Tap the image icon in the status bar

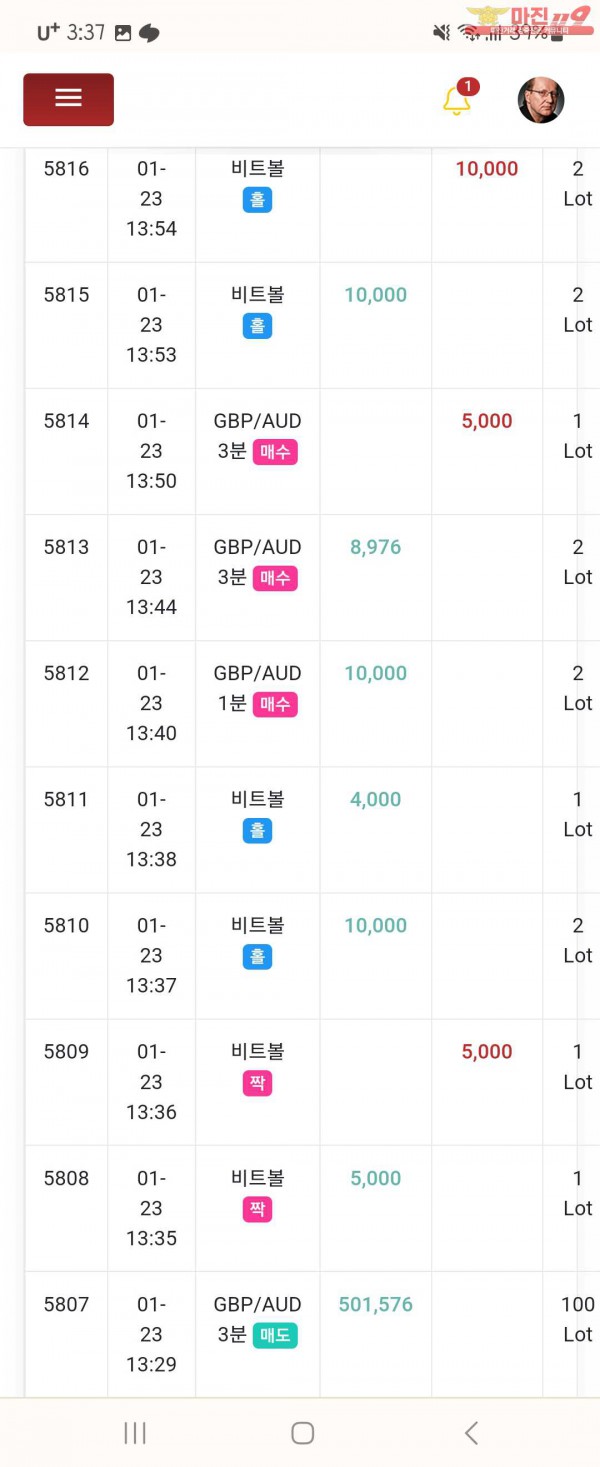tap(123, 33)
